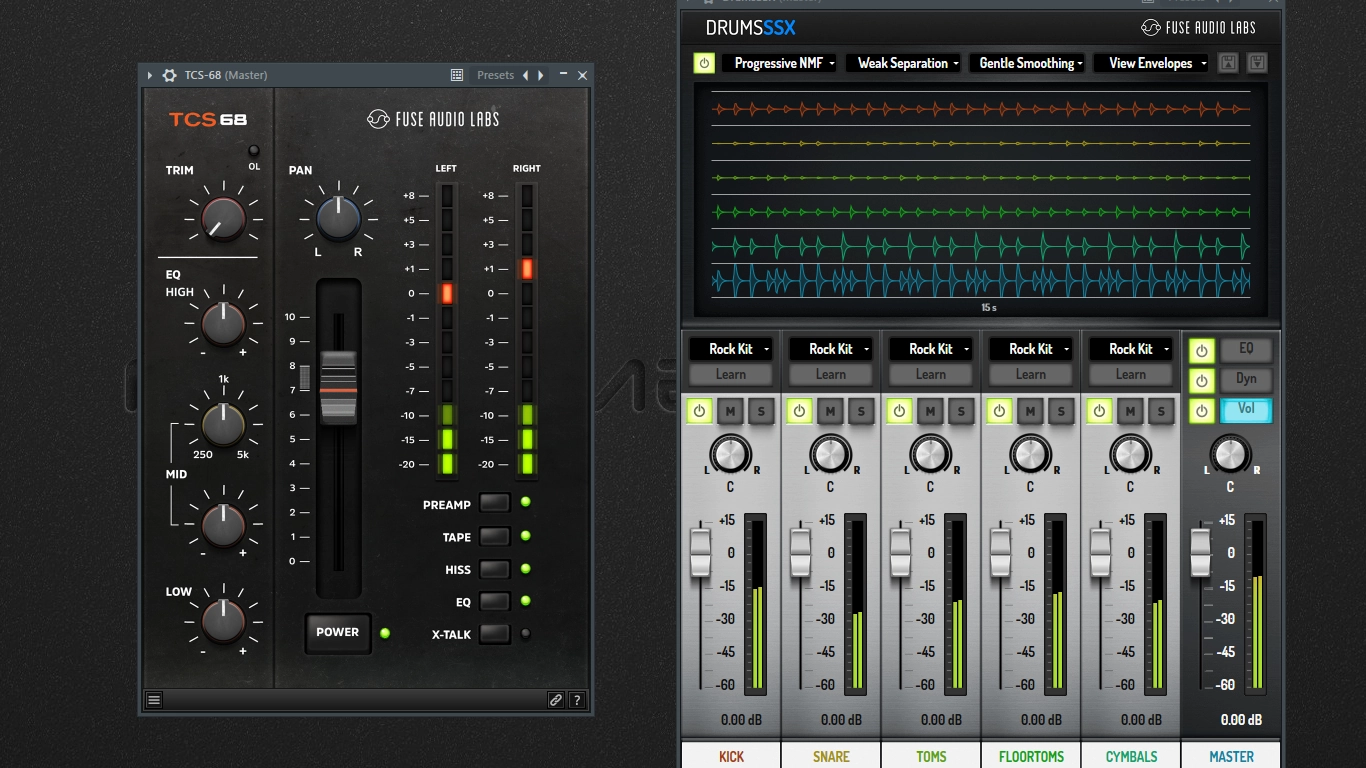Open the question mark help icon in TCS-68
Viewport: 1366px width, 768px height.
coord(577,700)
